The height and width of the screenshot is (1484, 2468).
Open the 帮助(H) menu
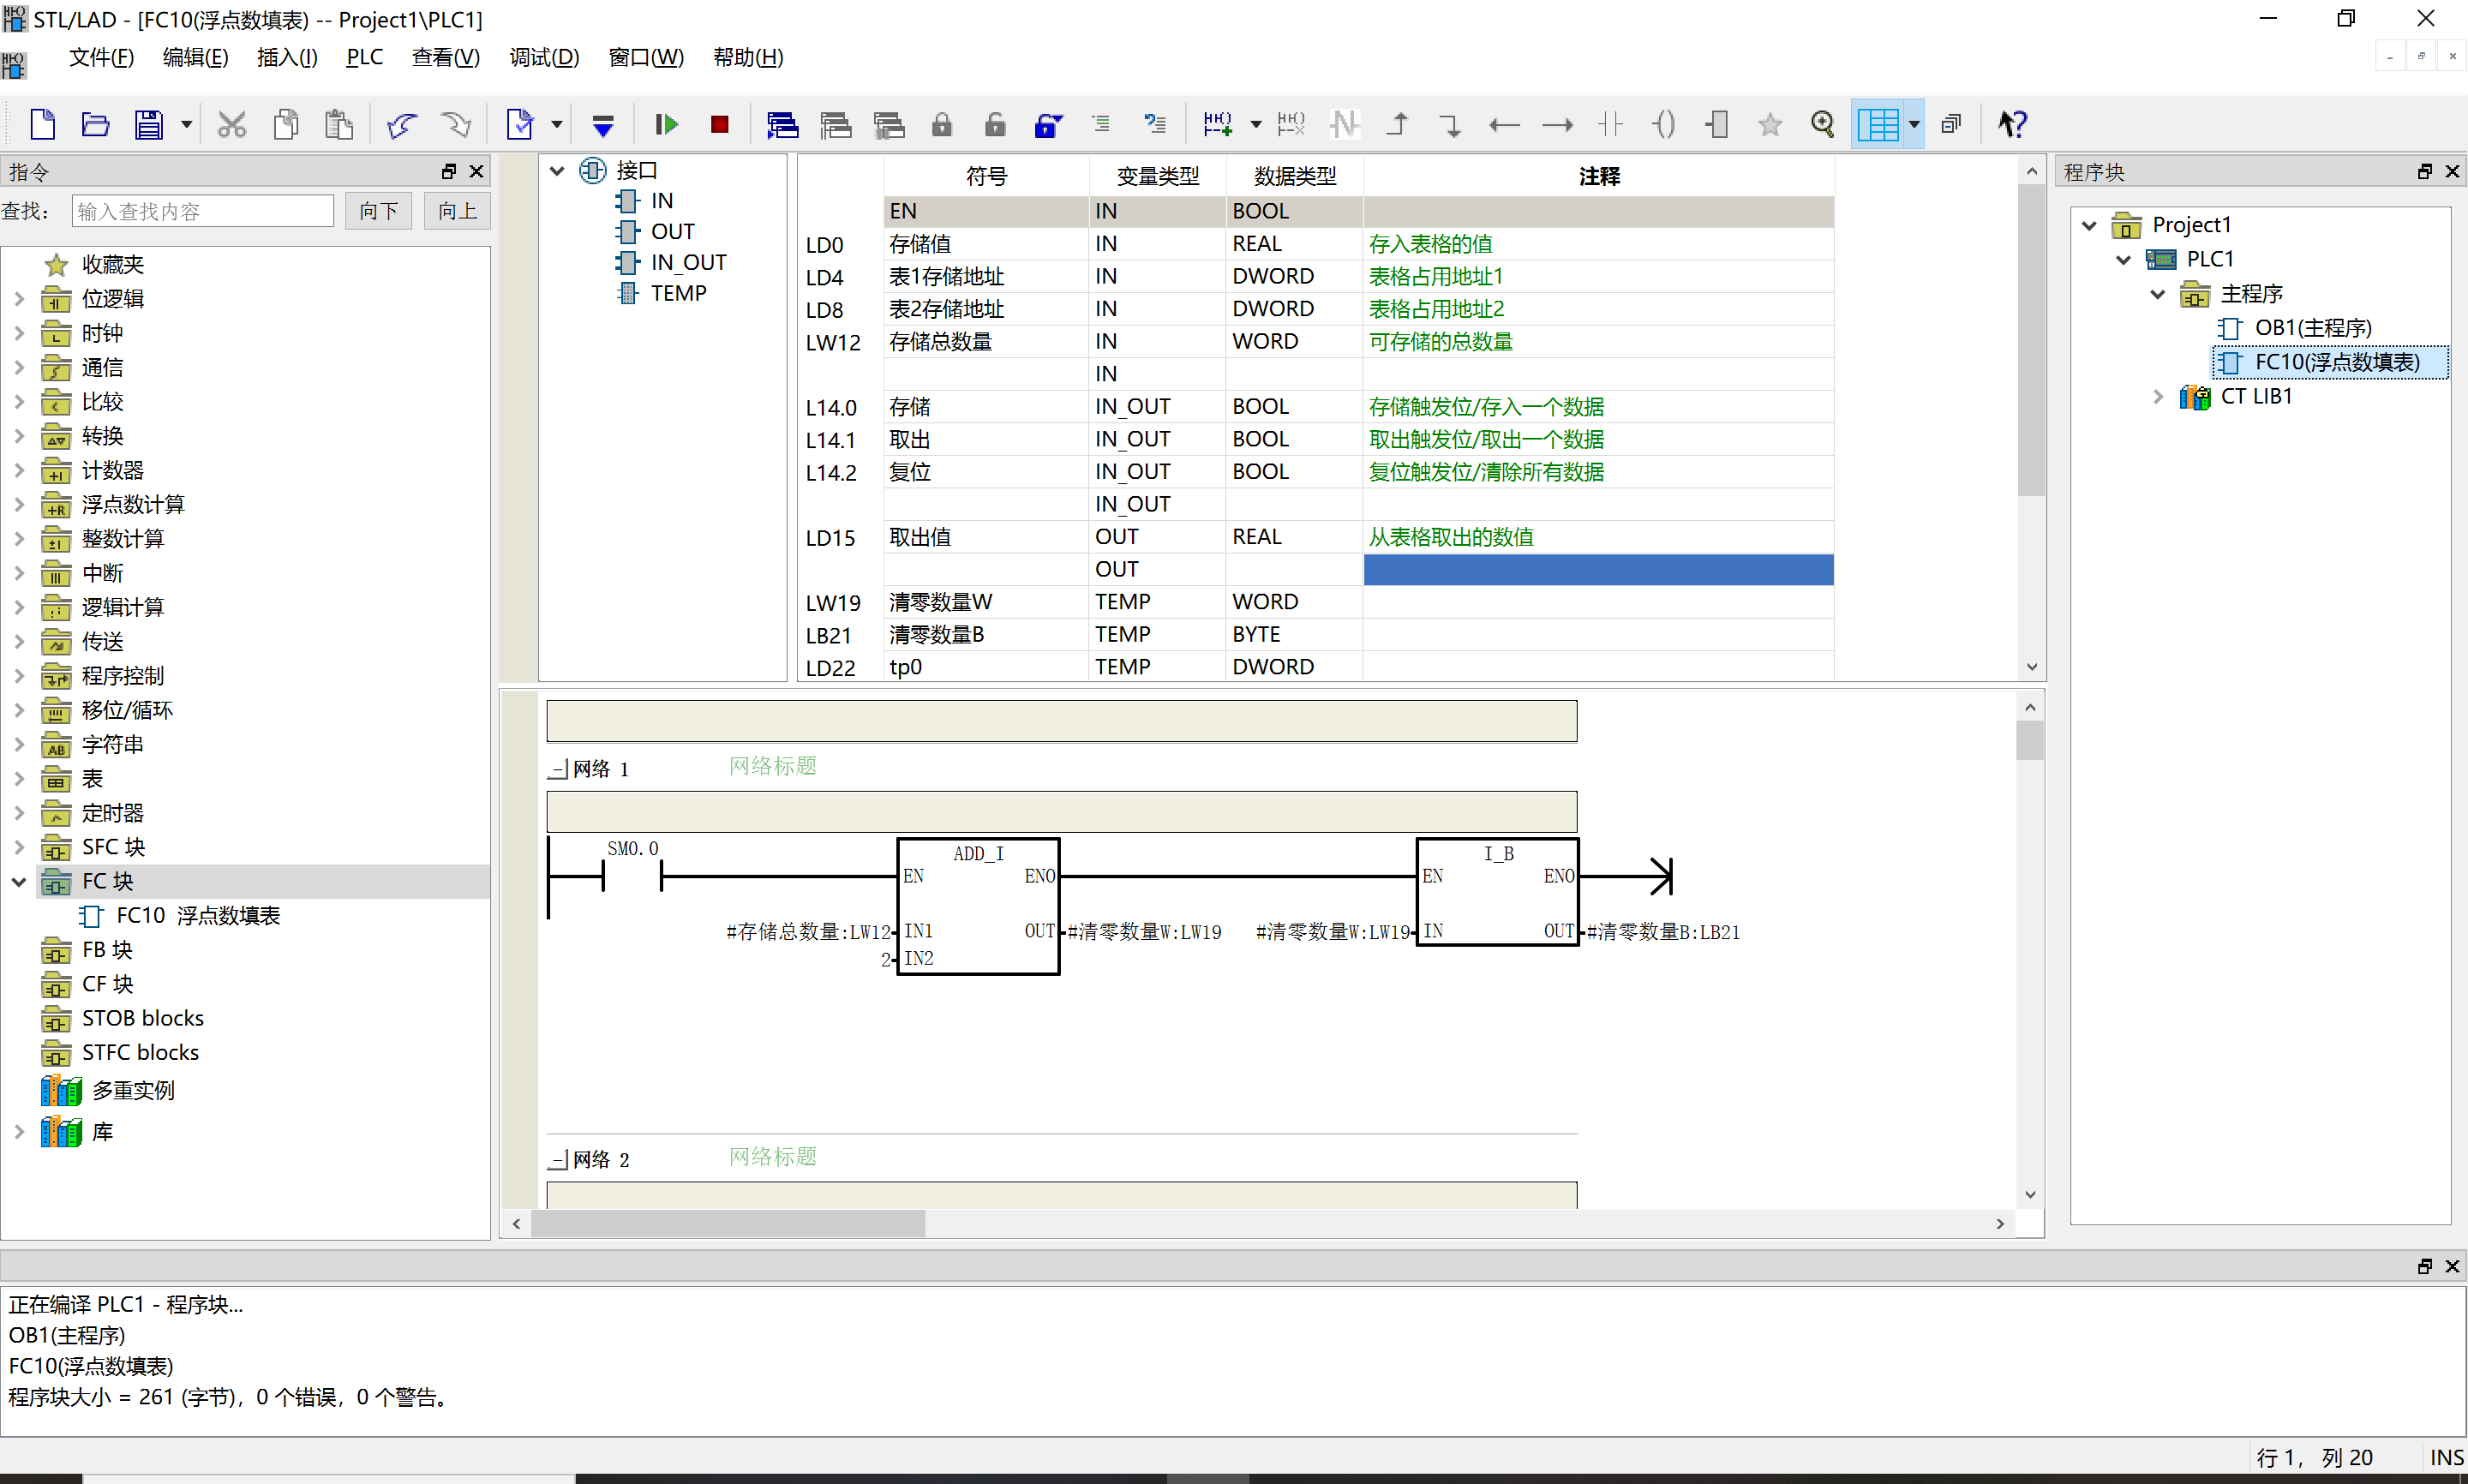[748, 57]
